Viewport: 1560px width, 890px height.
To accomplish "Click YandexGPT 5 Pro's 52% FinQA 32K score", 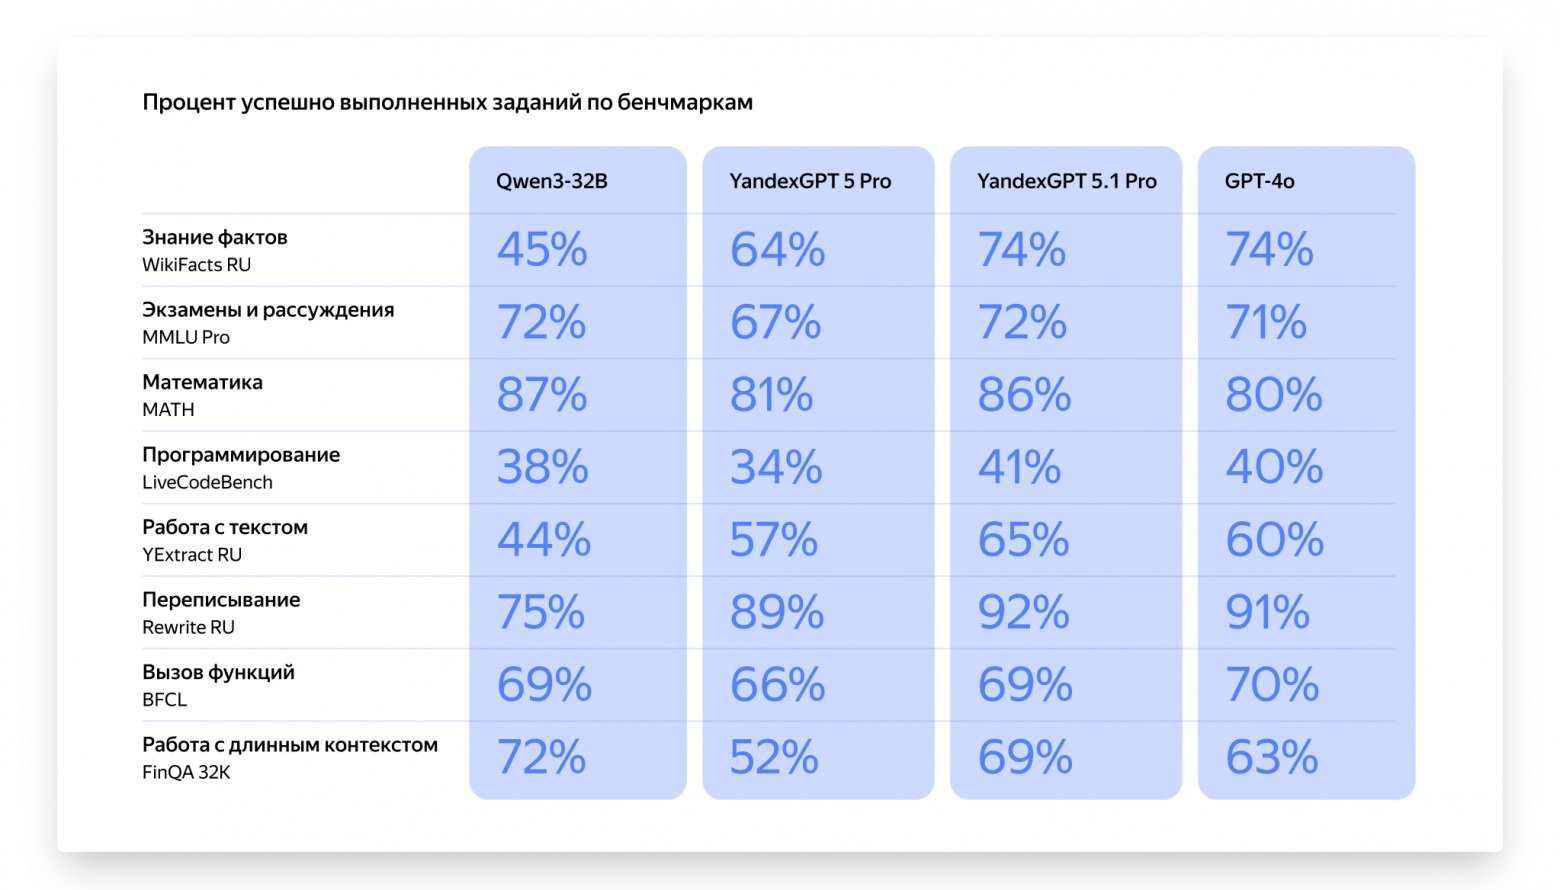I will [773, 757].
